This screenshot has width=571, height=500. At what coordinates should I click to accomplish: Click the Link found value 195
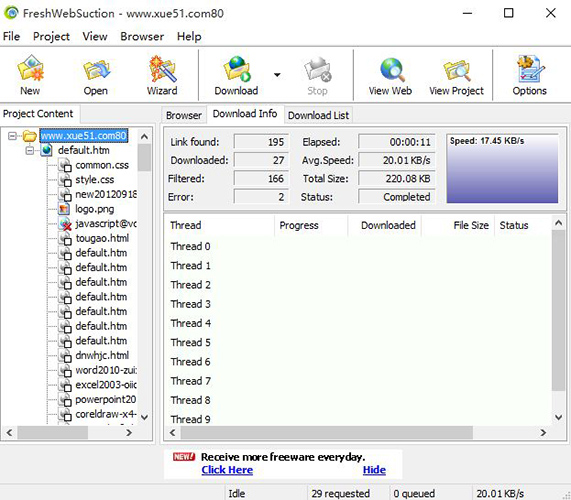point(261,142)
